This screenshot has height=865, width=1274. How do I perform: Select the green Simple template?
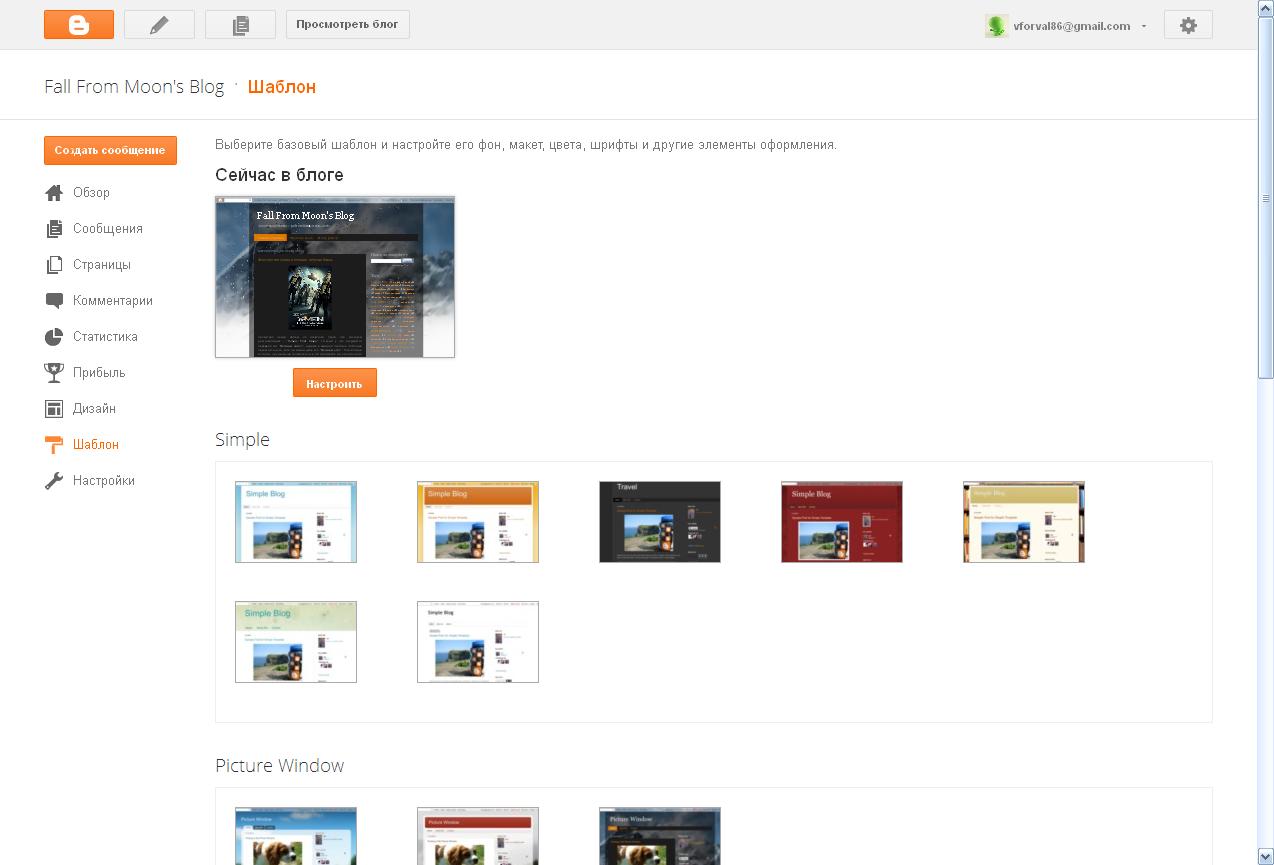(296, 642)
